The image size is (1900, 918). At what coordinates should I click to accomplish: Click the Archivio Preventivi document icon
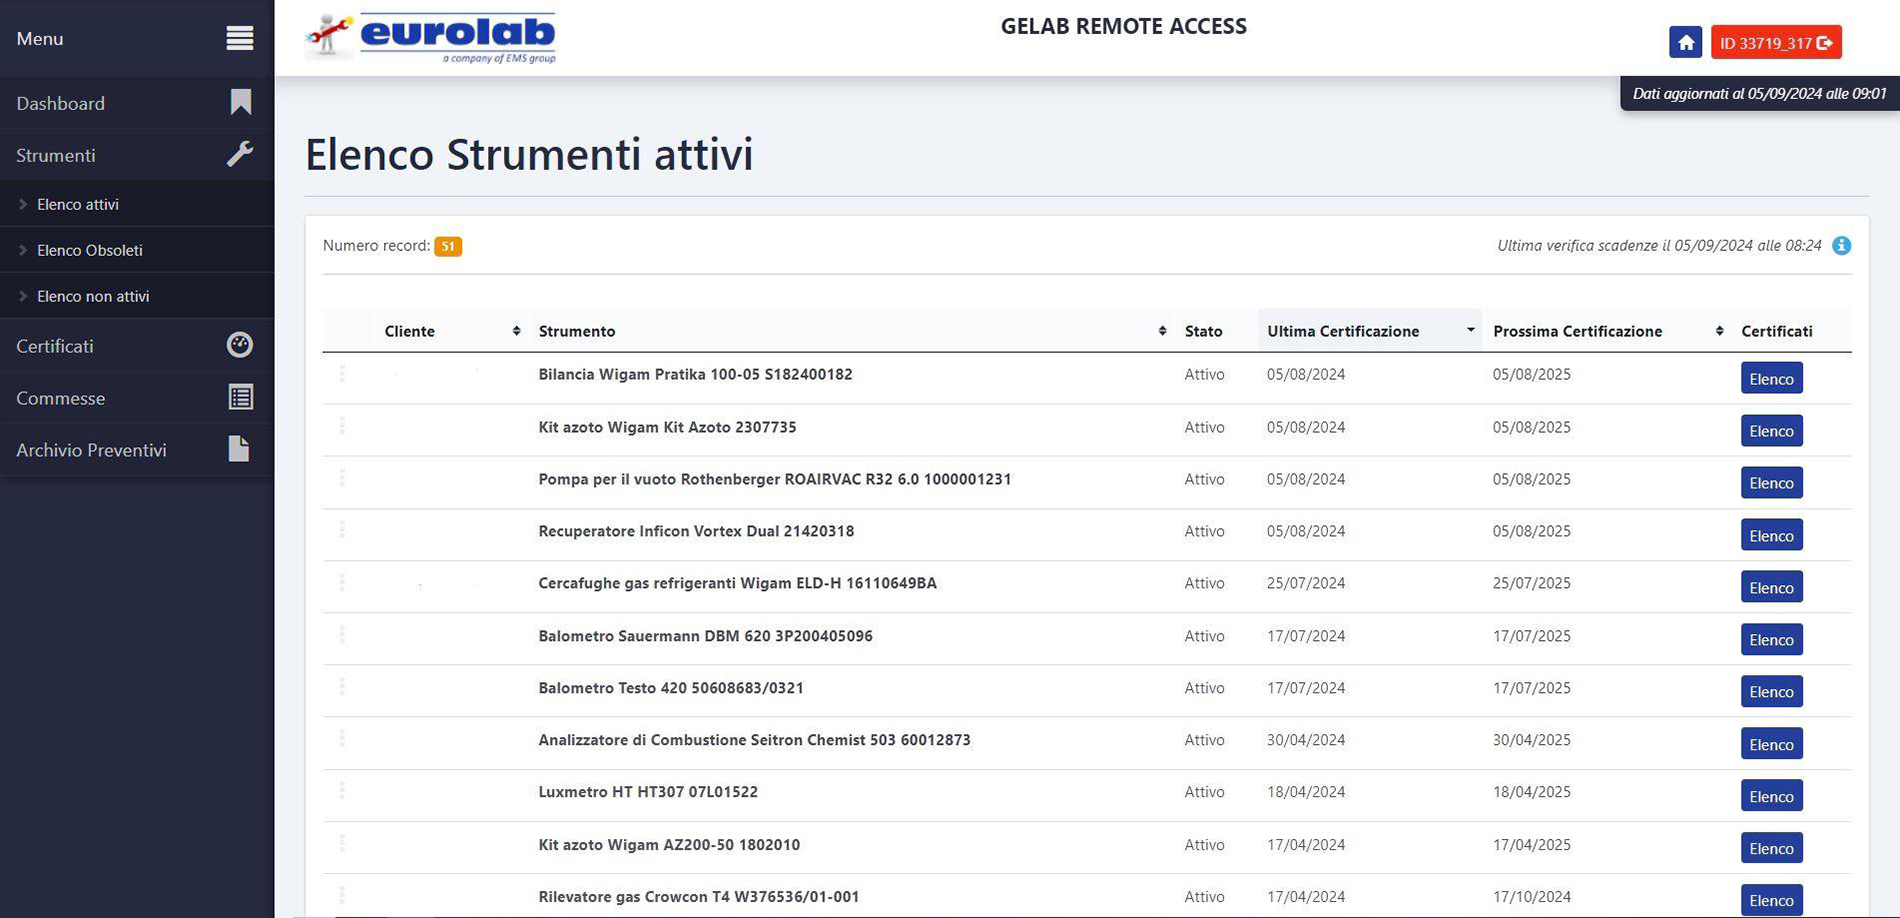tap(239, 449)
